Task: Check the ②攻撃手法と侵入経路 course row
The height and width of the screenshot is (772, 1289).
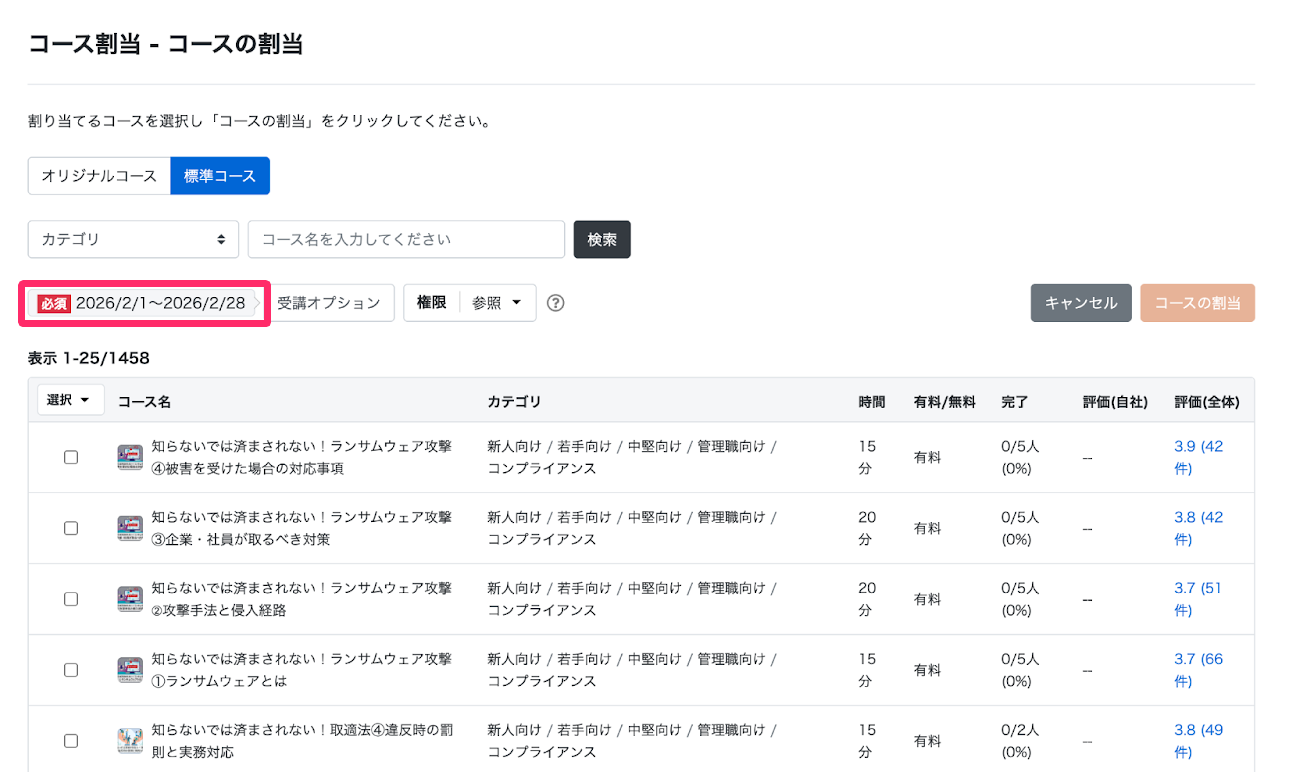Action: (71, 599)
